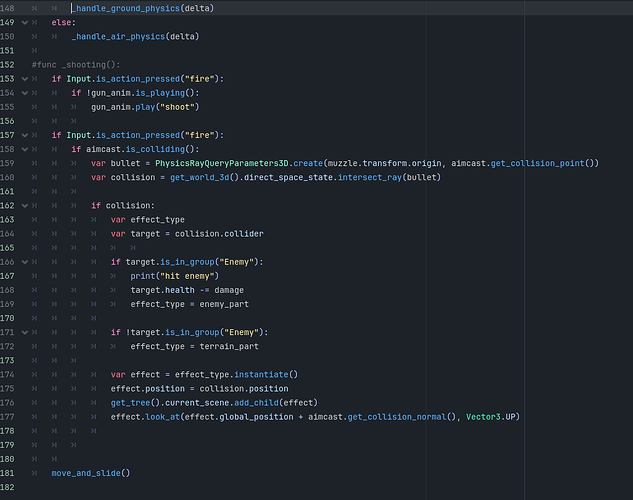Click line number 181 in gutter
The height and width of the screenshot is (500, 633).
tap(7, 473)
